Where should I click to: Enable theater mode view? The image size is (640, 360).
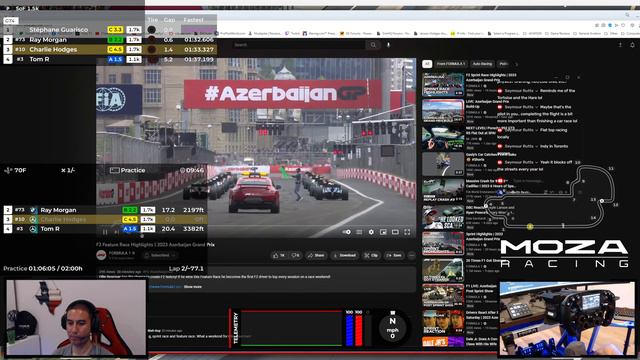point(395,232)
